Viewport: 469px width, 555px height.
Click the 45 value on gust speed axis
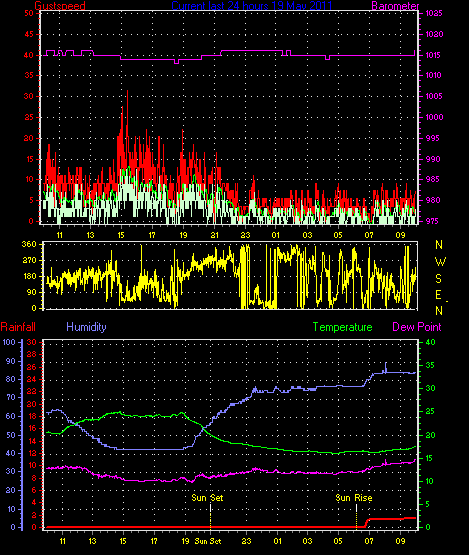point(29,34)
